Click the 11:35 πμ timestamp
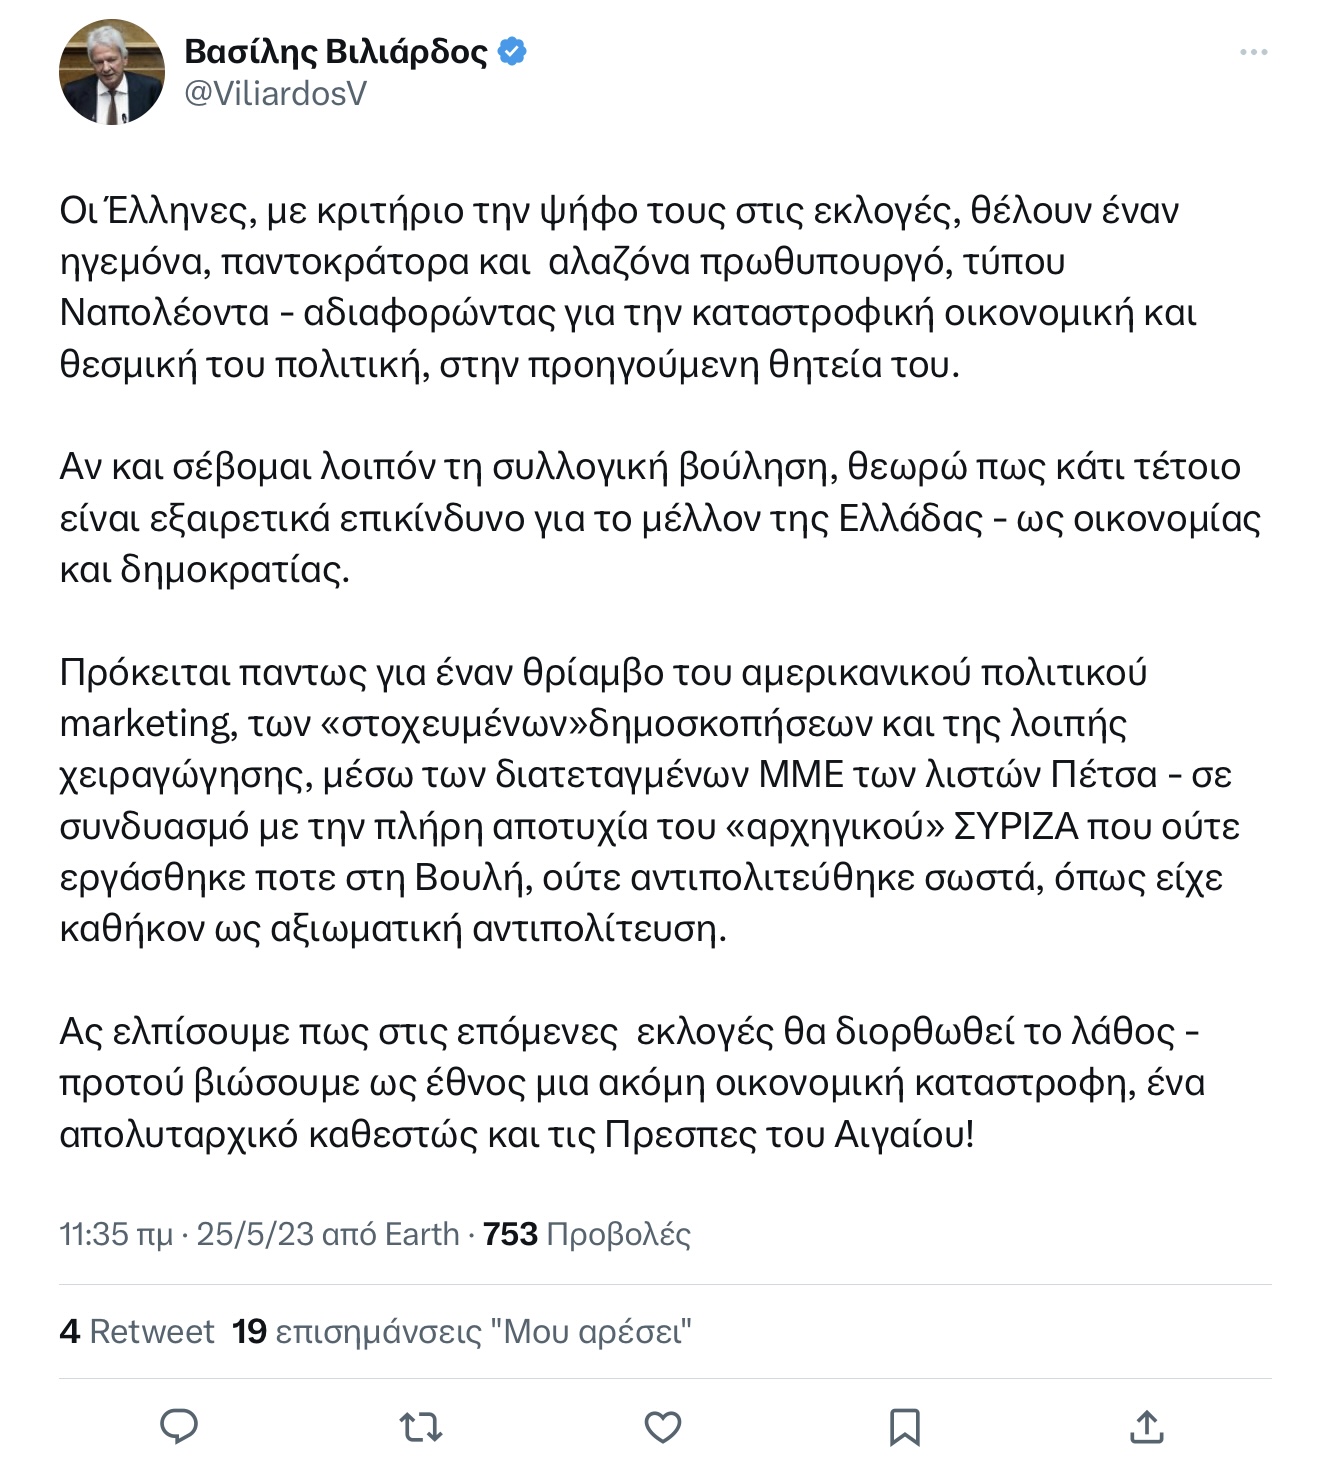1332x1462 pixels. (x=116, y=1234)
